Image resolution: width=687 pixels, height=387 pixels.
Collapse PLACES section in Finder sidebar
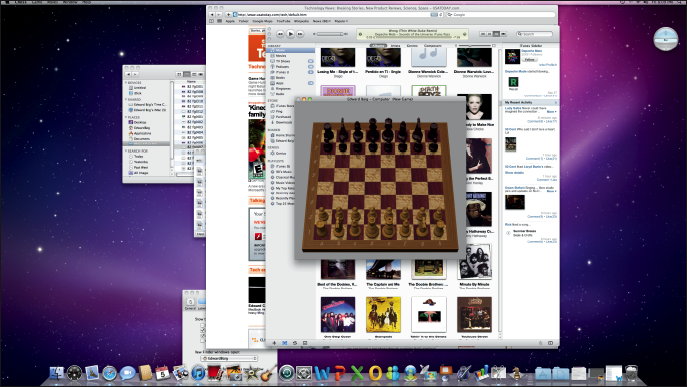click(126, 117)
